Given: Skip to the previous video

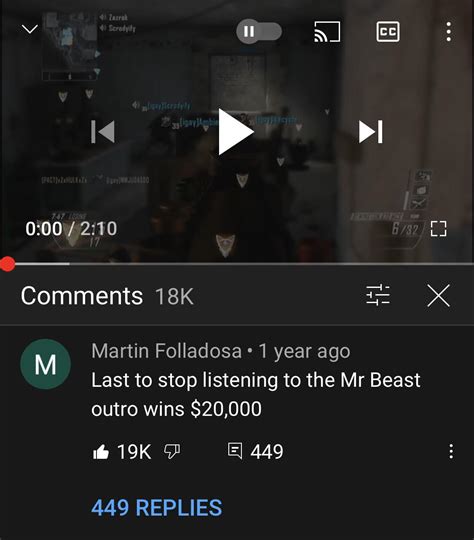Looking at the screenshot, I should point(103,132).
